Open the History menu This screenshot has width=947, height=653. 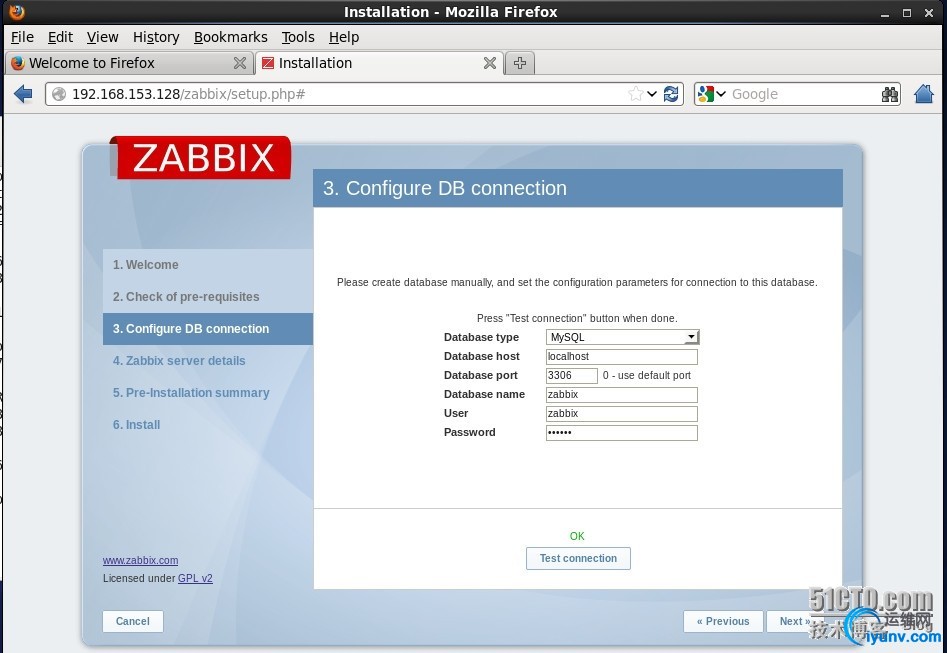[x=156, y=37]
